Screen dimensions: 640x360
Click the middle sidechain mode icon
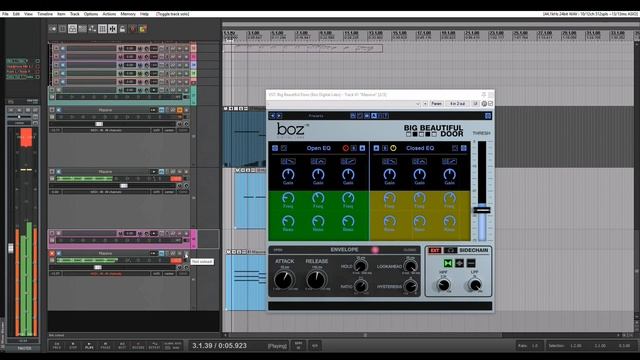click(459, 263)
